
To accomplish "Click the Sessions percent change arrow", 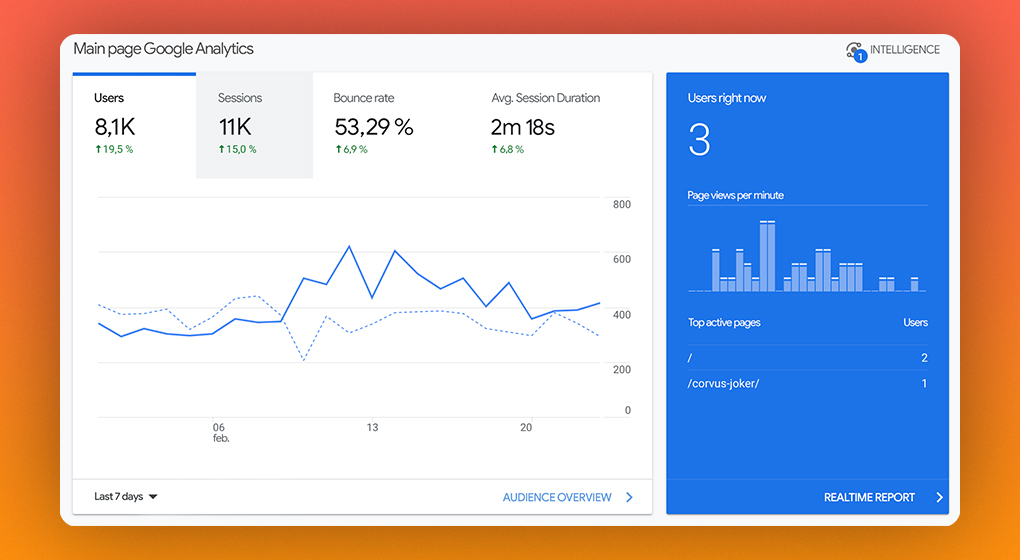I will 222,149.
